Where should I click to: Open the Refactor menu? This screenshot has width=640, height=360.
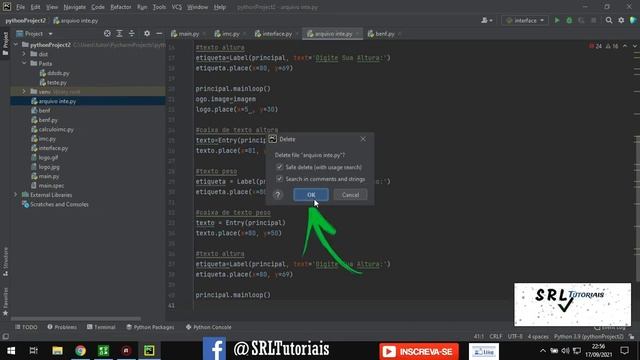[x=121, y=7]
